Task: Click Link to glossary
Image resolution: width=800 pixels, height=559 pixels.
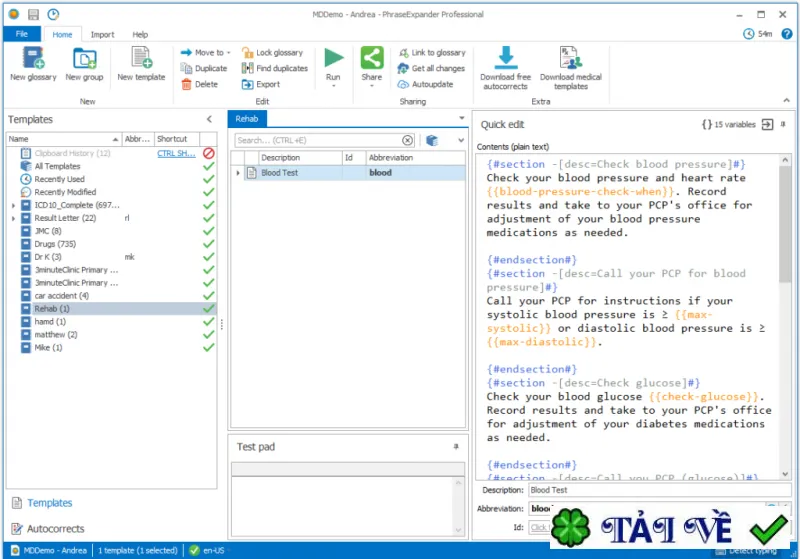Action: [432, 53]
